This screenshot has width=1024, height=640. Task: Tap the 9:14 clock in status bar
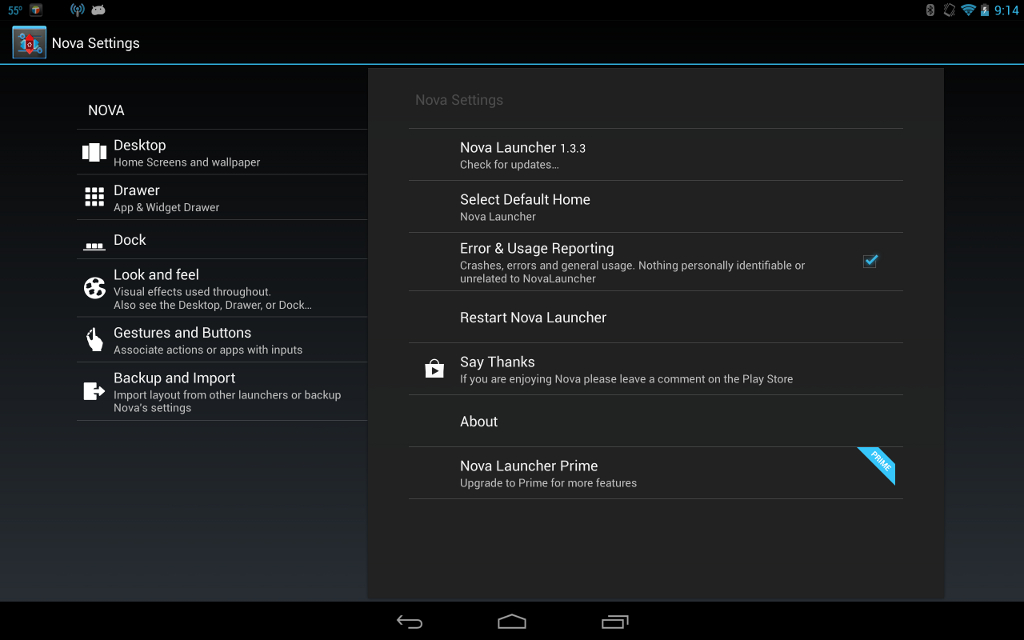(1006, 10)
